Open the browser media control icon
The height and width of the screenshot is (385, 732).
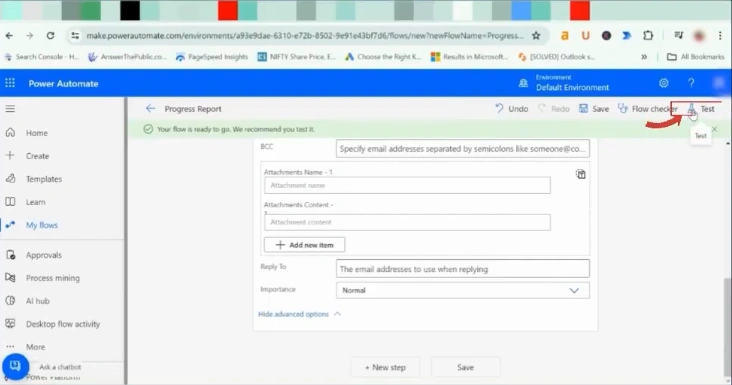point(679,35)
